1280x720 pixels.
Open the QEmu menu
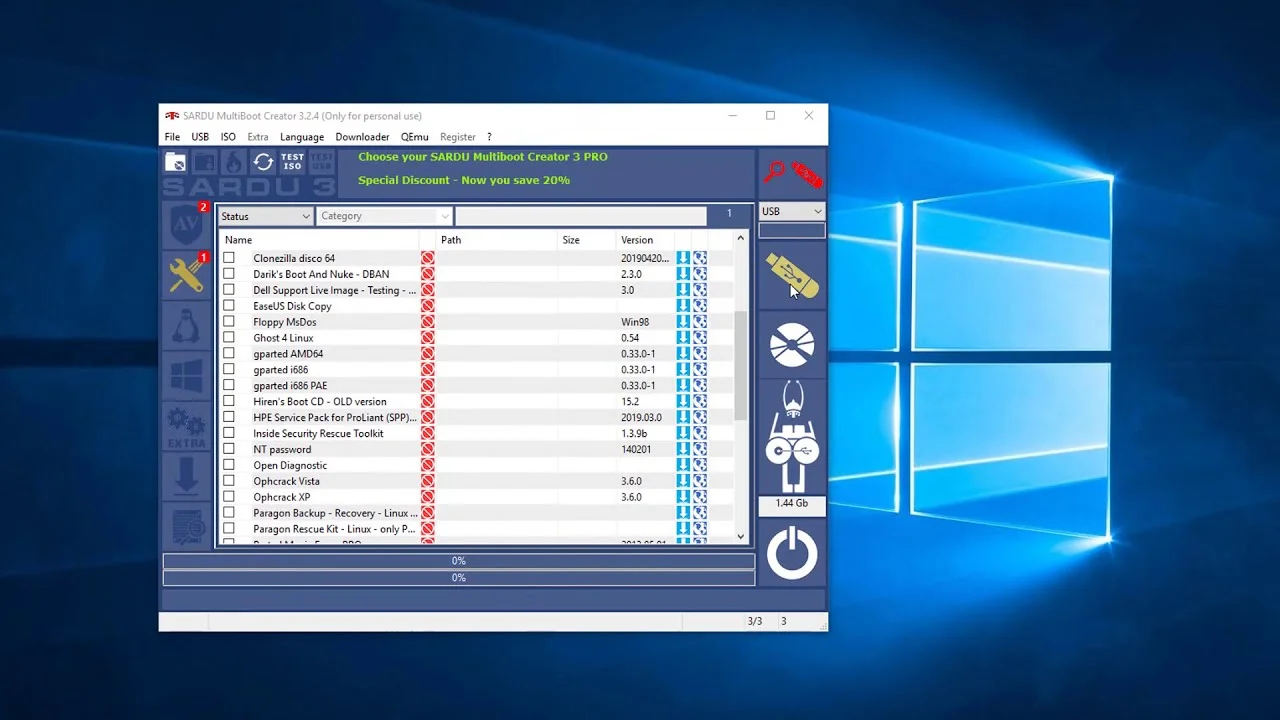(414, 136)
